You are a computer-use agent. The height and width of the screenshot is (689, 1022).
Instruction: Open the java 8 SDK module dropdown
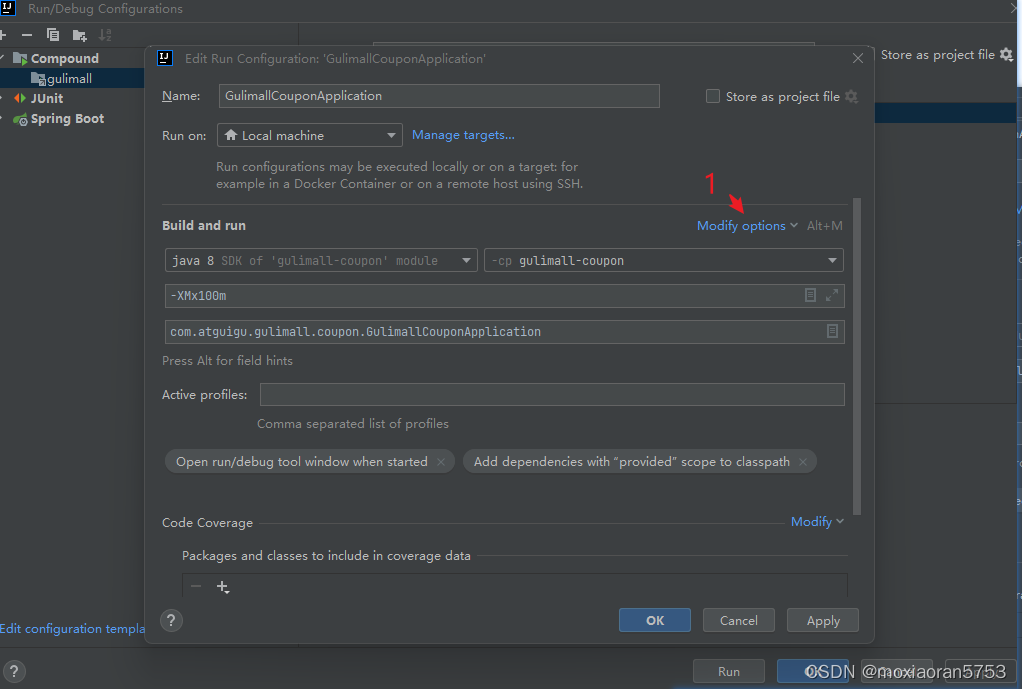(x=321, y=261)
